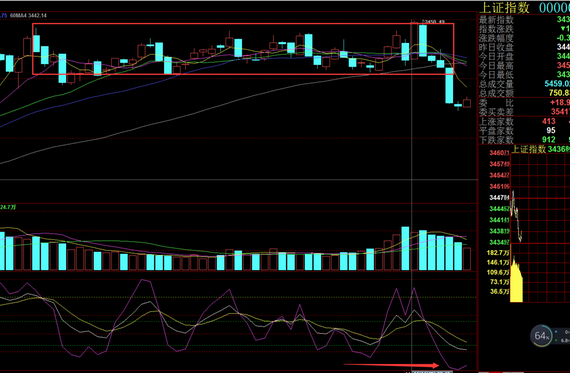Click the yellow intraday volume area

[517, 280]
